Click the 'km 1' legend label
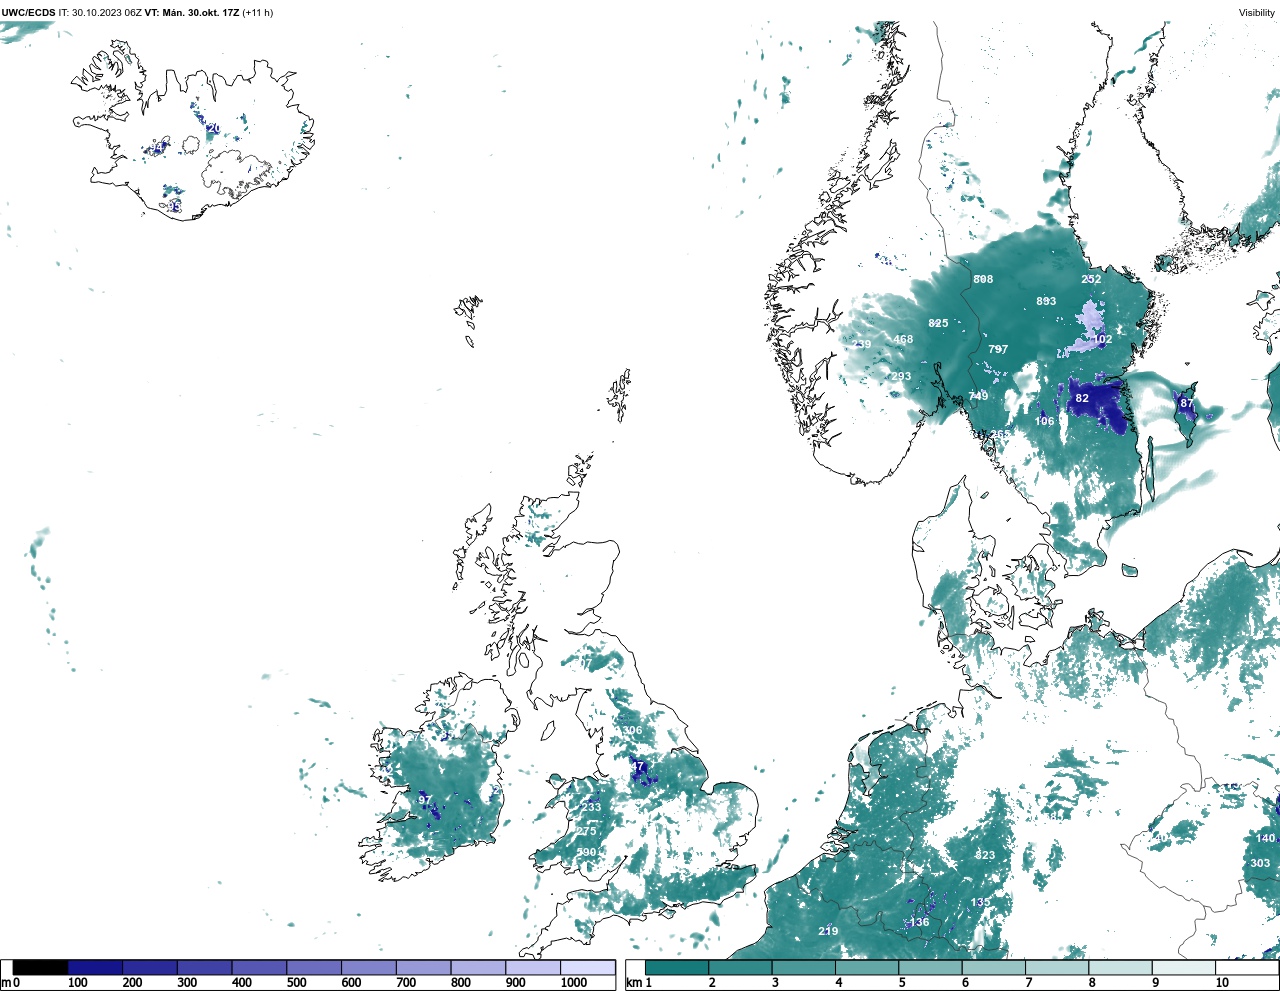The width and height of the screenshot is (1280, 991). [639, 983]
